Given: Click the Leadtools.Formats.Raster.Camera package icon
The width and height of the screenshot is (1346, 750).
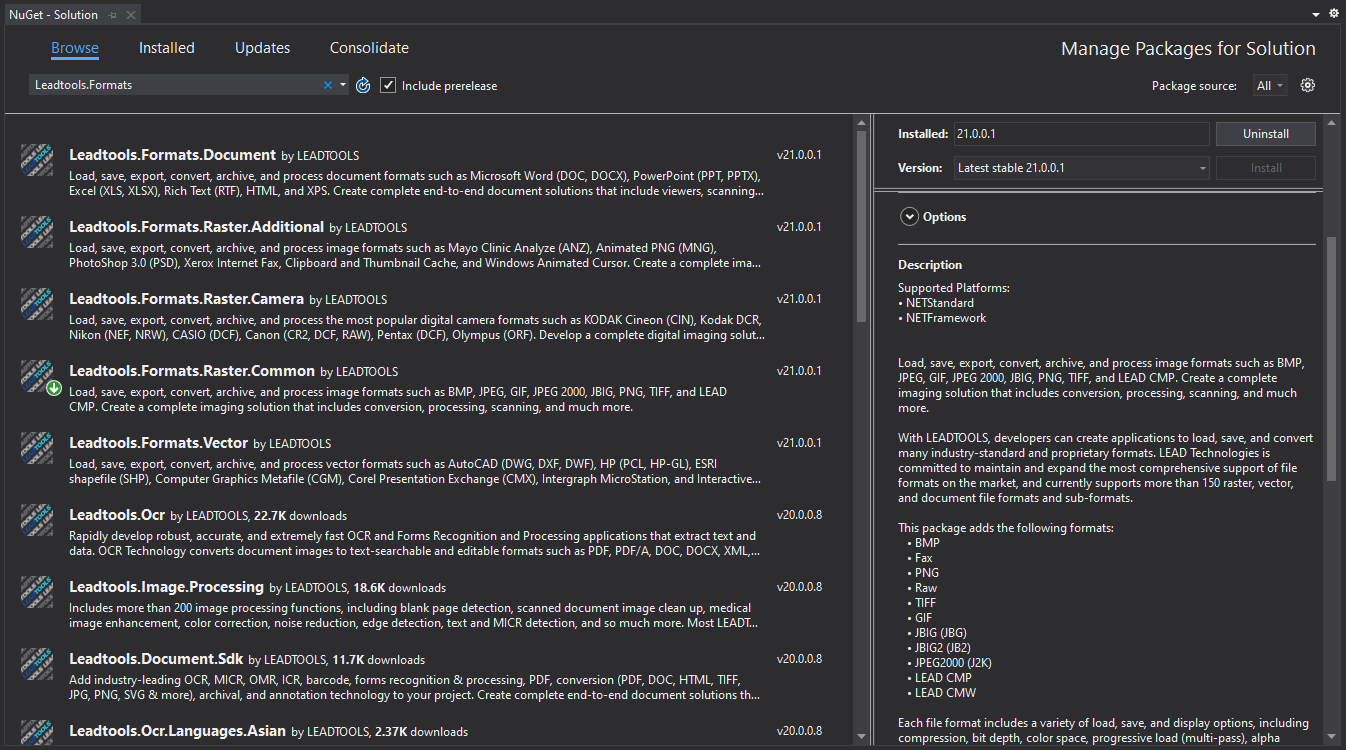Looking at the screenshot, I should (x=37, y=304).
